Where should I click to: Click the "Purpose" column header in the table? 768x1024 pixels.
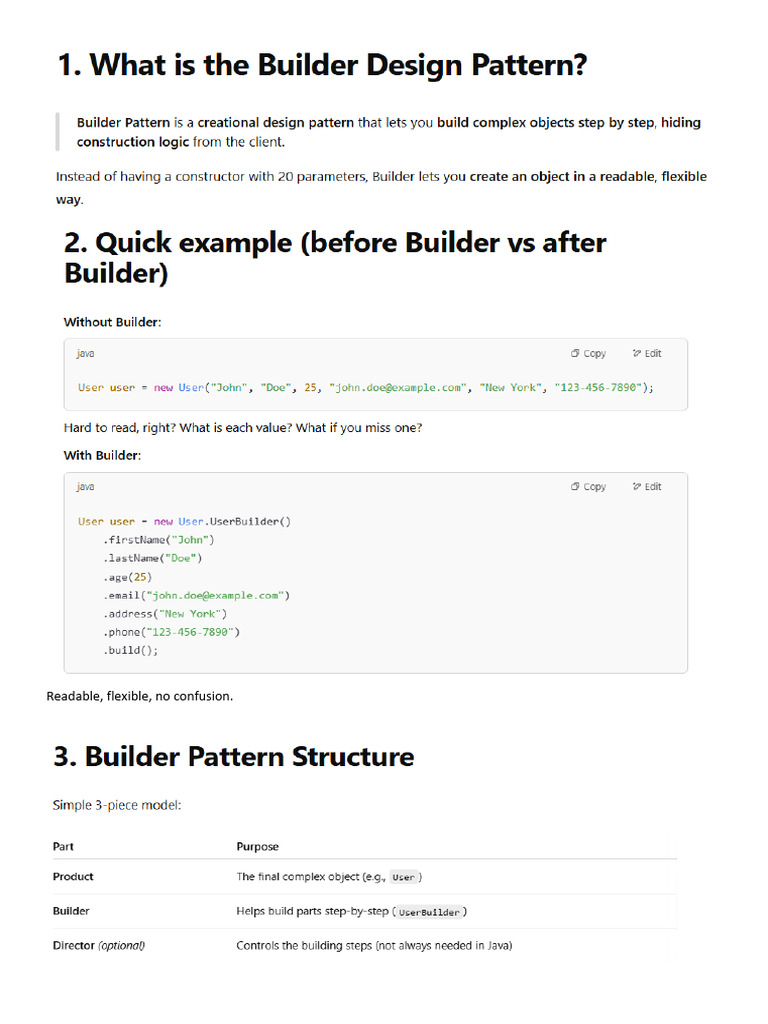pyautogui.click(x=257, y=846)
